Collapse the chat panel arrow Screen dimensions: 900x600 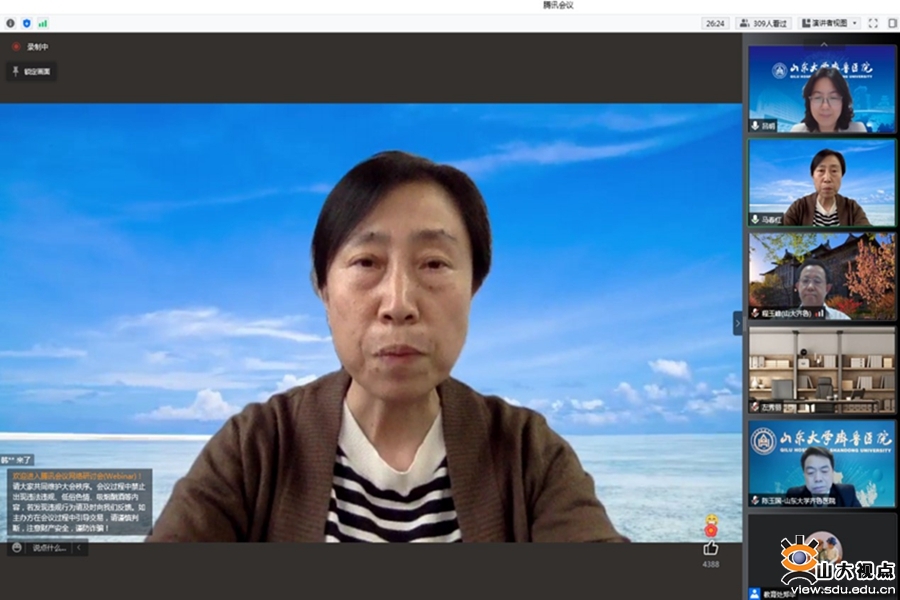(x=80, y=548)
